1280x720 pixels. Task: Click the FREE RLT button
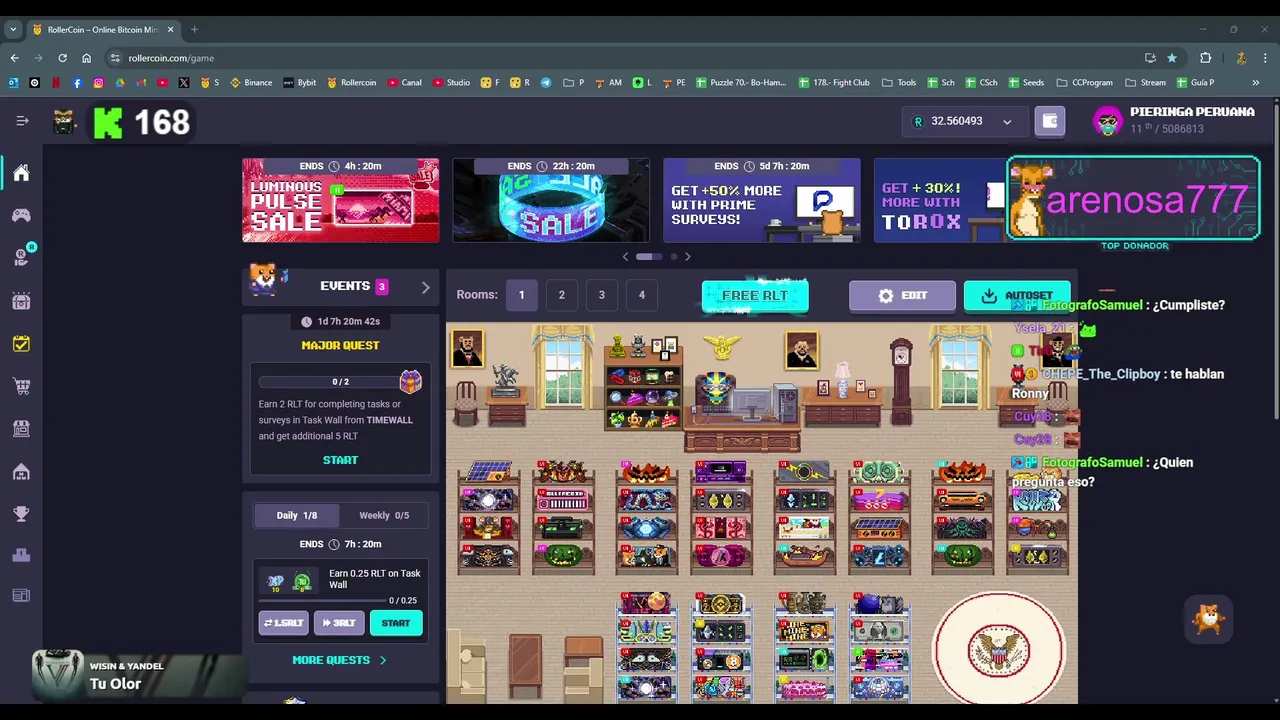coord(755,296)
